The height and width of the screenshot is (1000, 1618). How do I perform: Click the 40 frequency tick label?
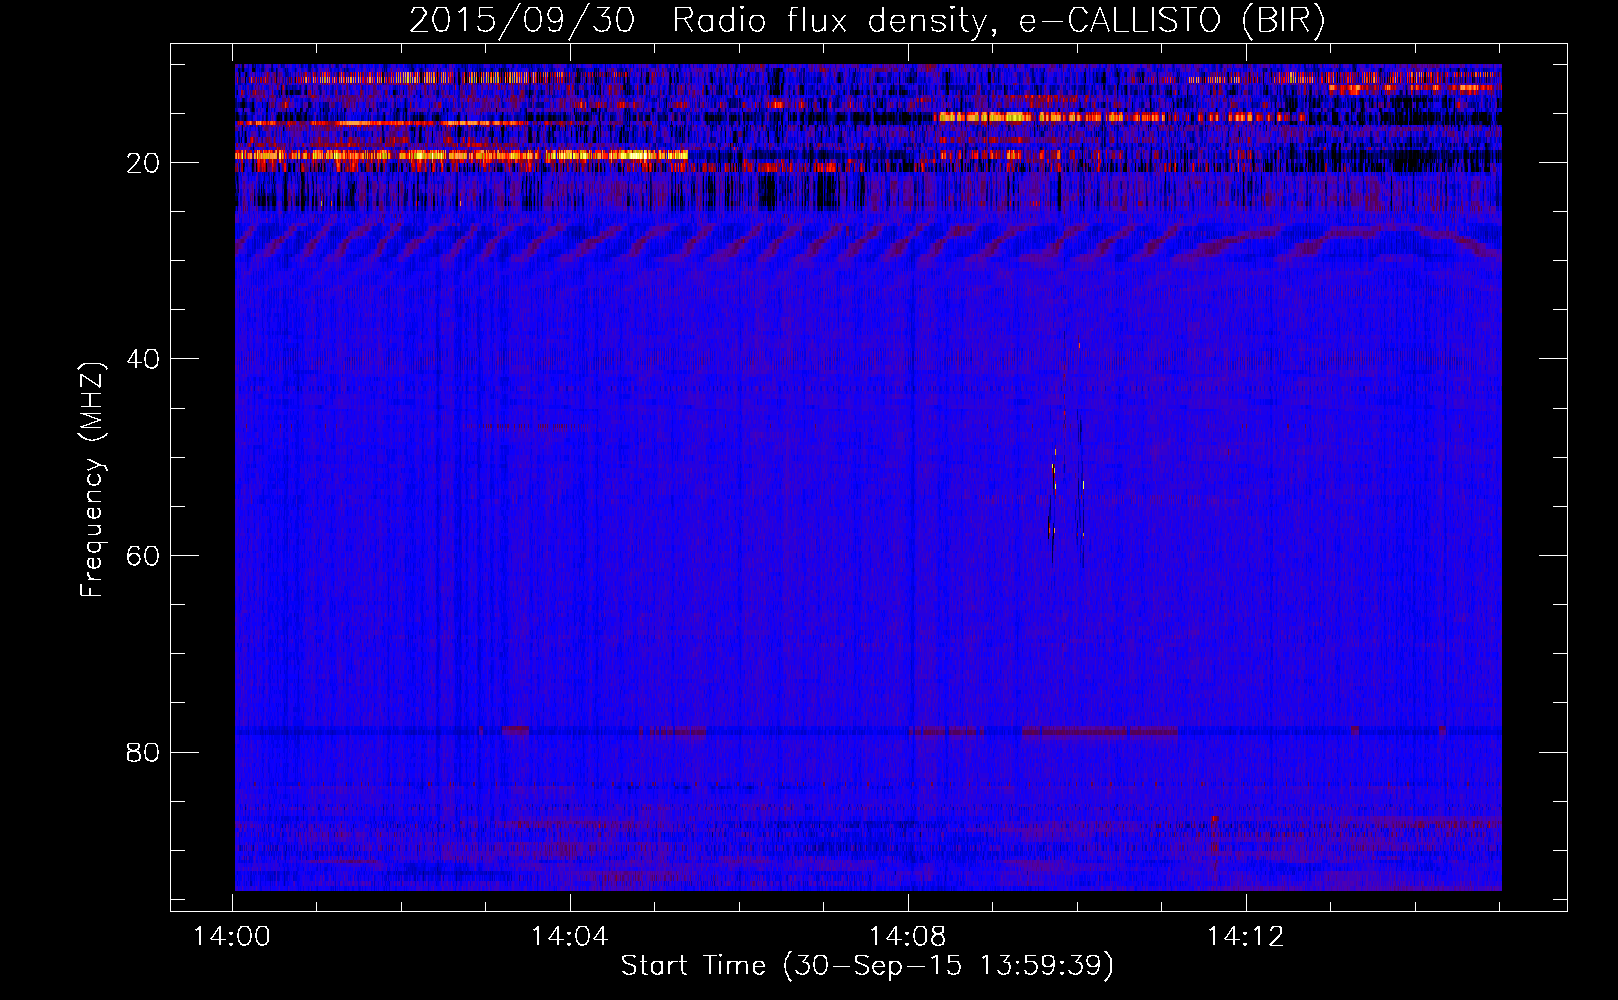(144, 359)
